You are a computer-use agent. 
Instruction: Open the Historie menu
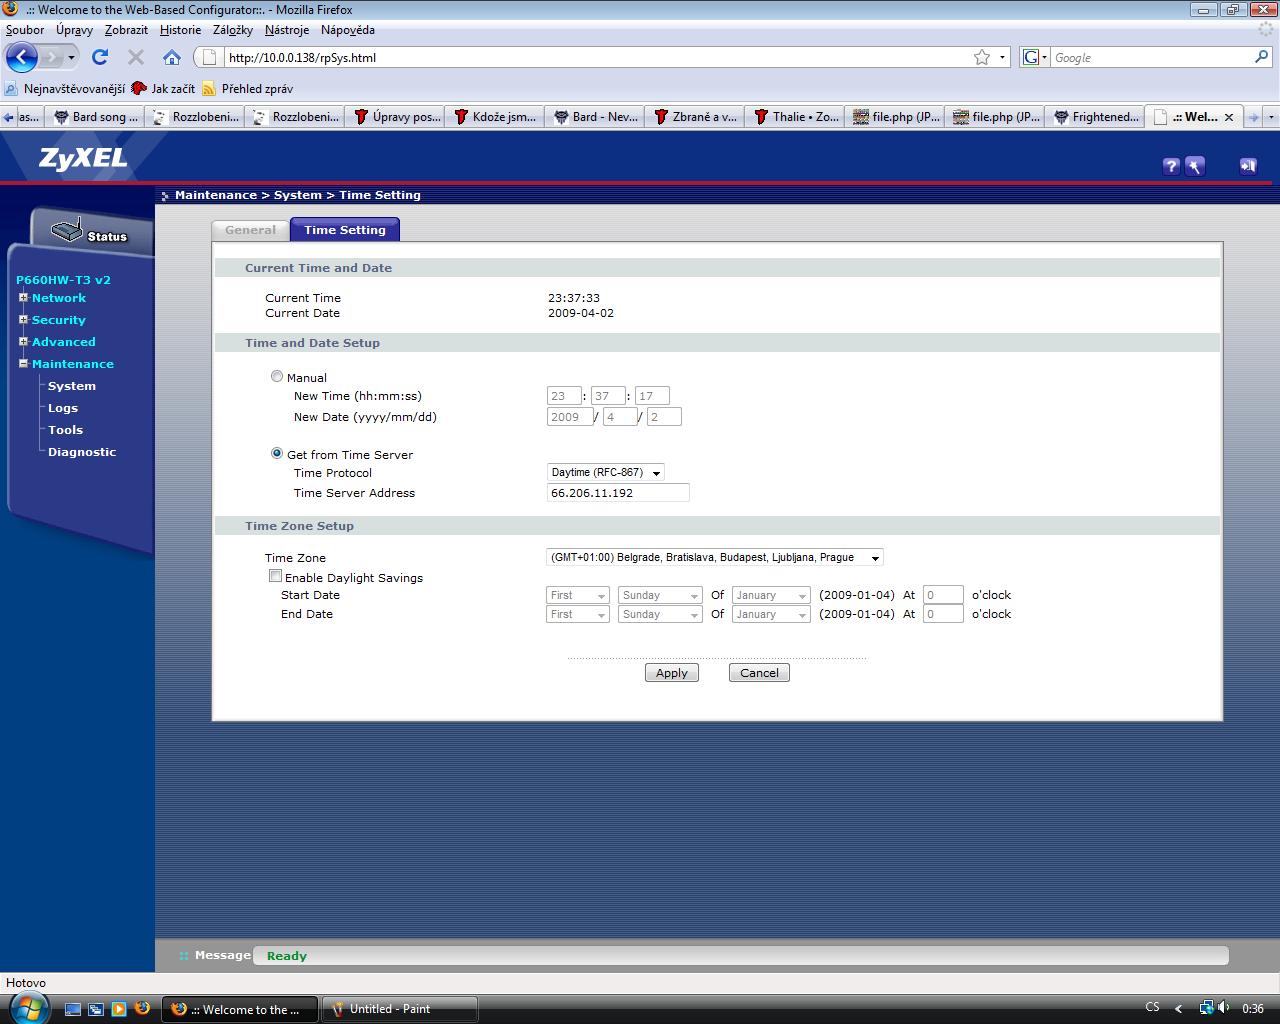180,30
